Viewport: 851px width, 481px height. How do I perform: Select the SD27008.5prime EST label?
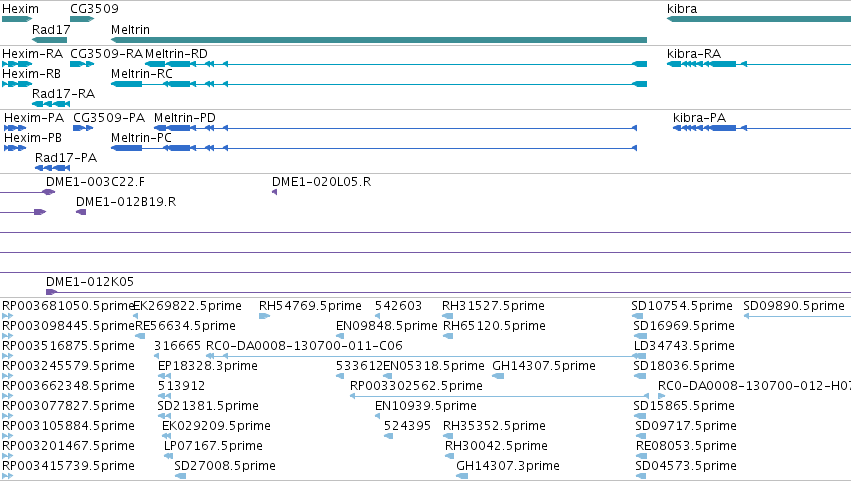coord(225,466)
